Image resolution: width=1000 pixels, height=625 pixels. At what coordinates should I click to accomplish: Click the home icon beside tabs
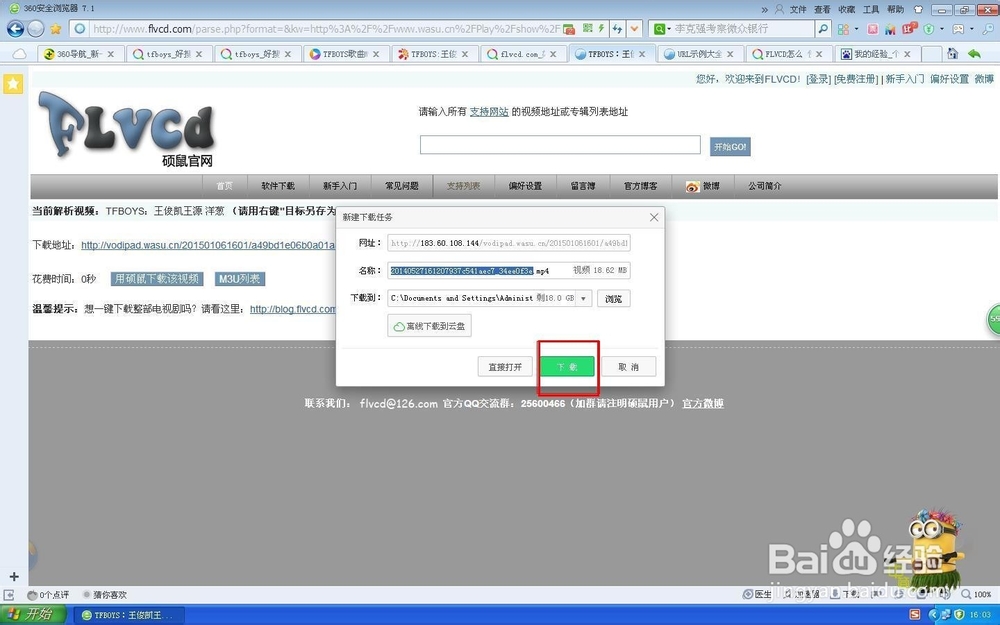point(952,54)
